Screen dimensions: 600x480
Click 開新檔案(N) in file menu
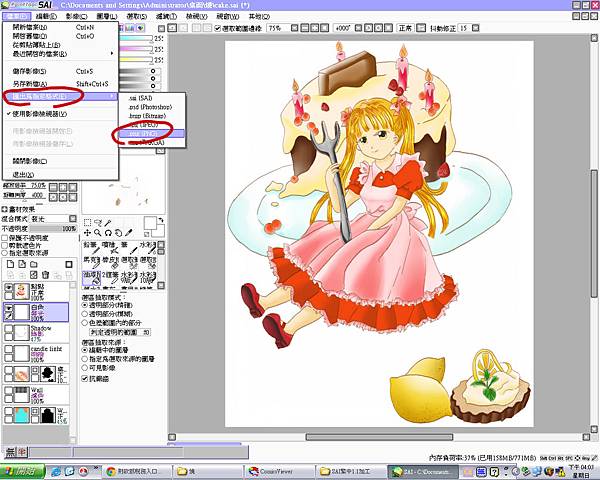[60, 27]
